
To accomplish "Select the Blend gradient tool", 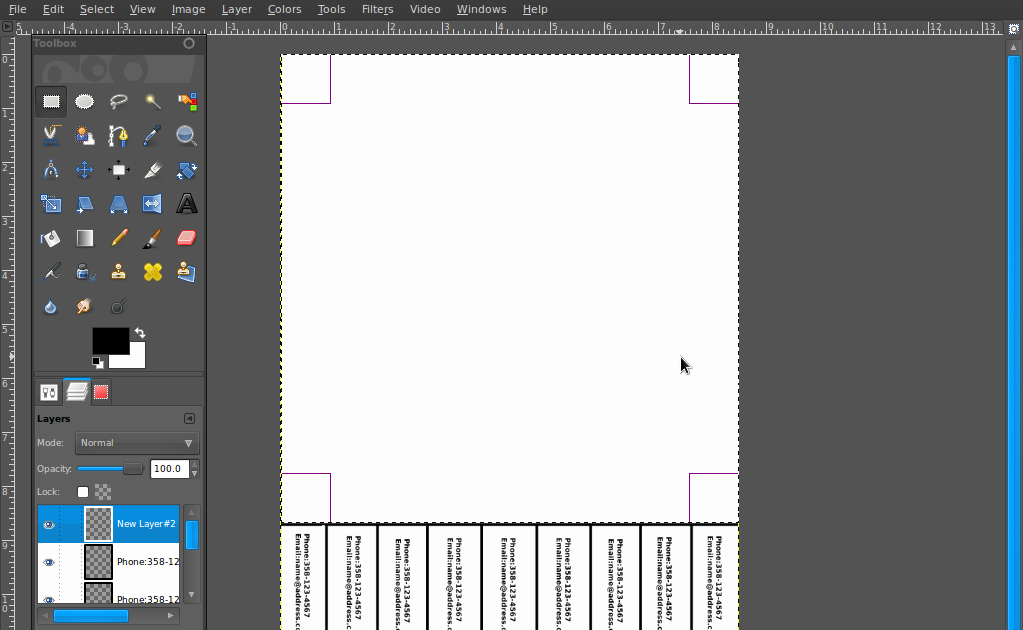I will click(x=85, y=238).
